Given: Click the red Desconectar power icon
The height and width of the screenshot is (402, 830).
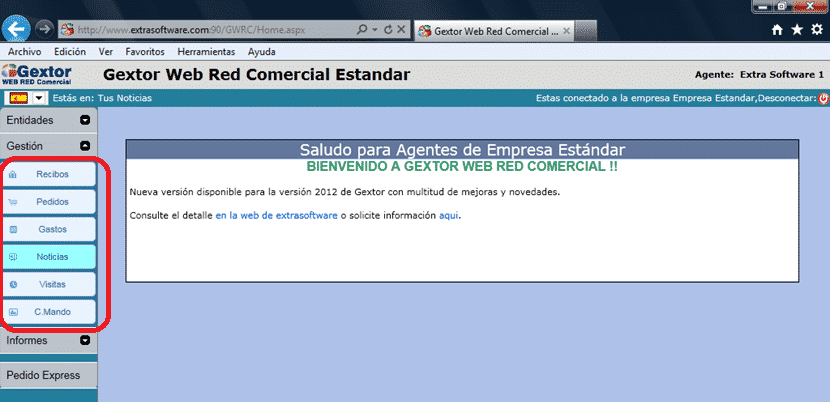Looking at the screenshot, I should (824, 98).
